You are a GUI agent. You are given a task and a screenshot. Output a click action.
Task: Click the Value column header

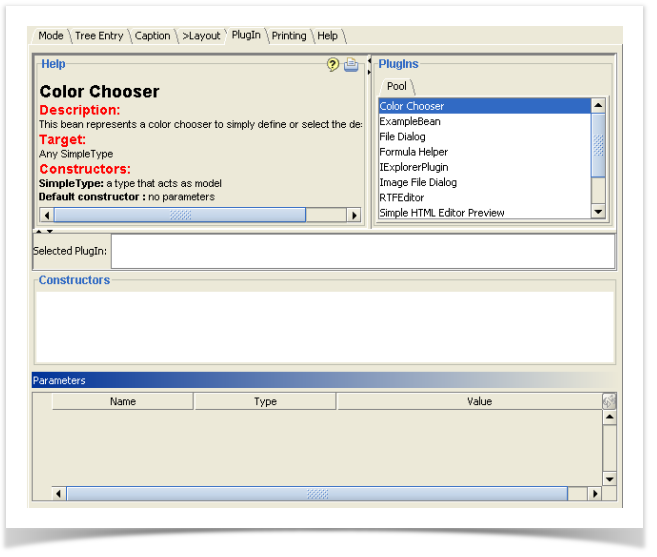[x=479, y=401]
